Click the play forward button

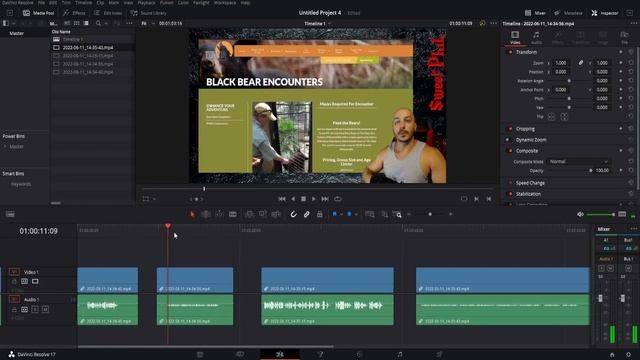(x=313, y=199)
